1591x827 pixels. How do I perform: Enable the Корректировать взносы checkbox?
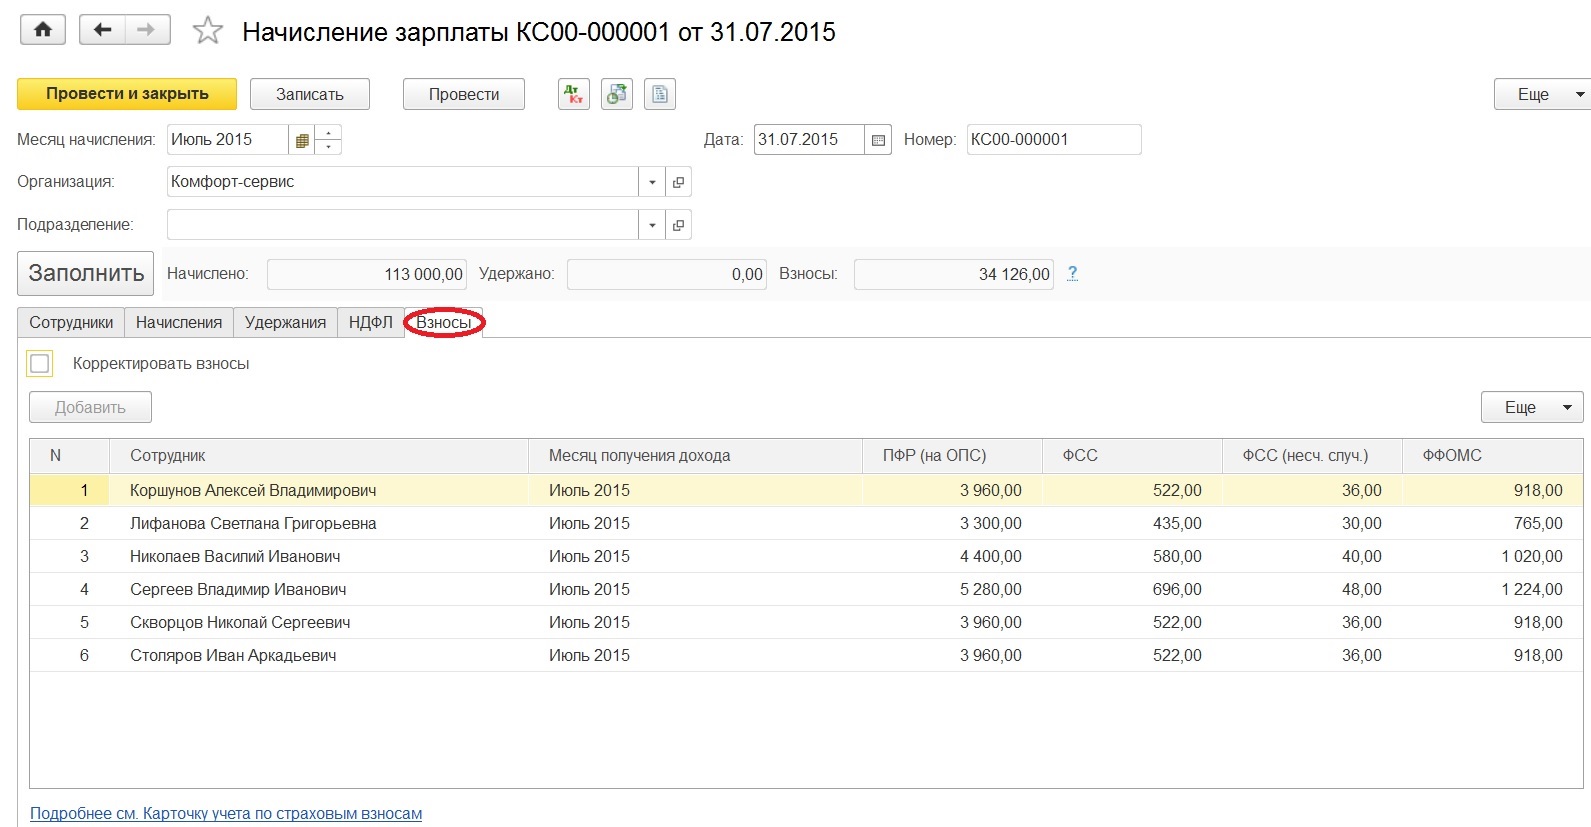pyautogui.click(x=40, y=364)
